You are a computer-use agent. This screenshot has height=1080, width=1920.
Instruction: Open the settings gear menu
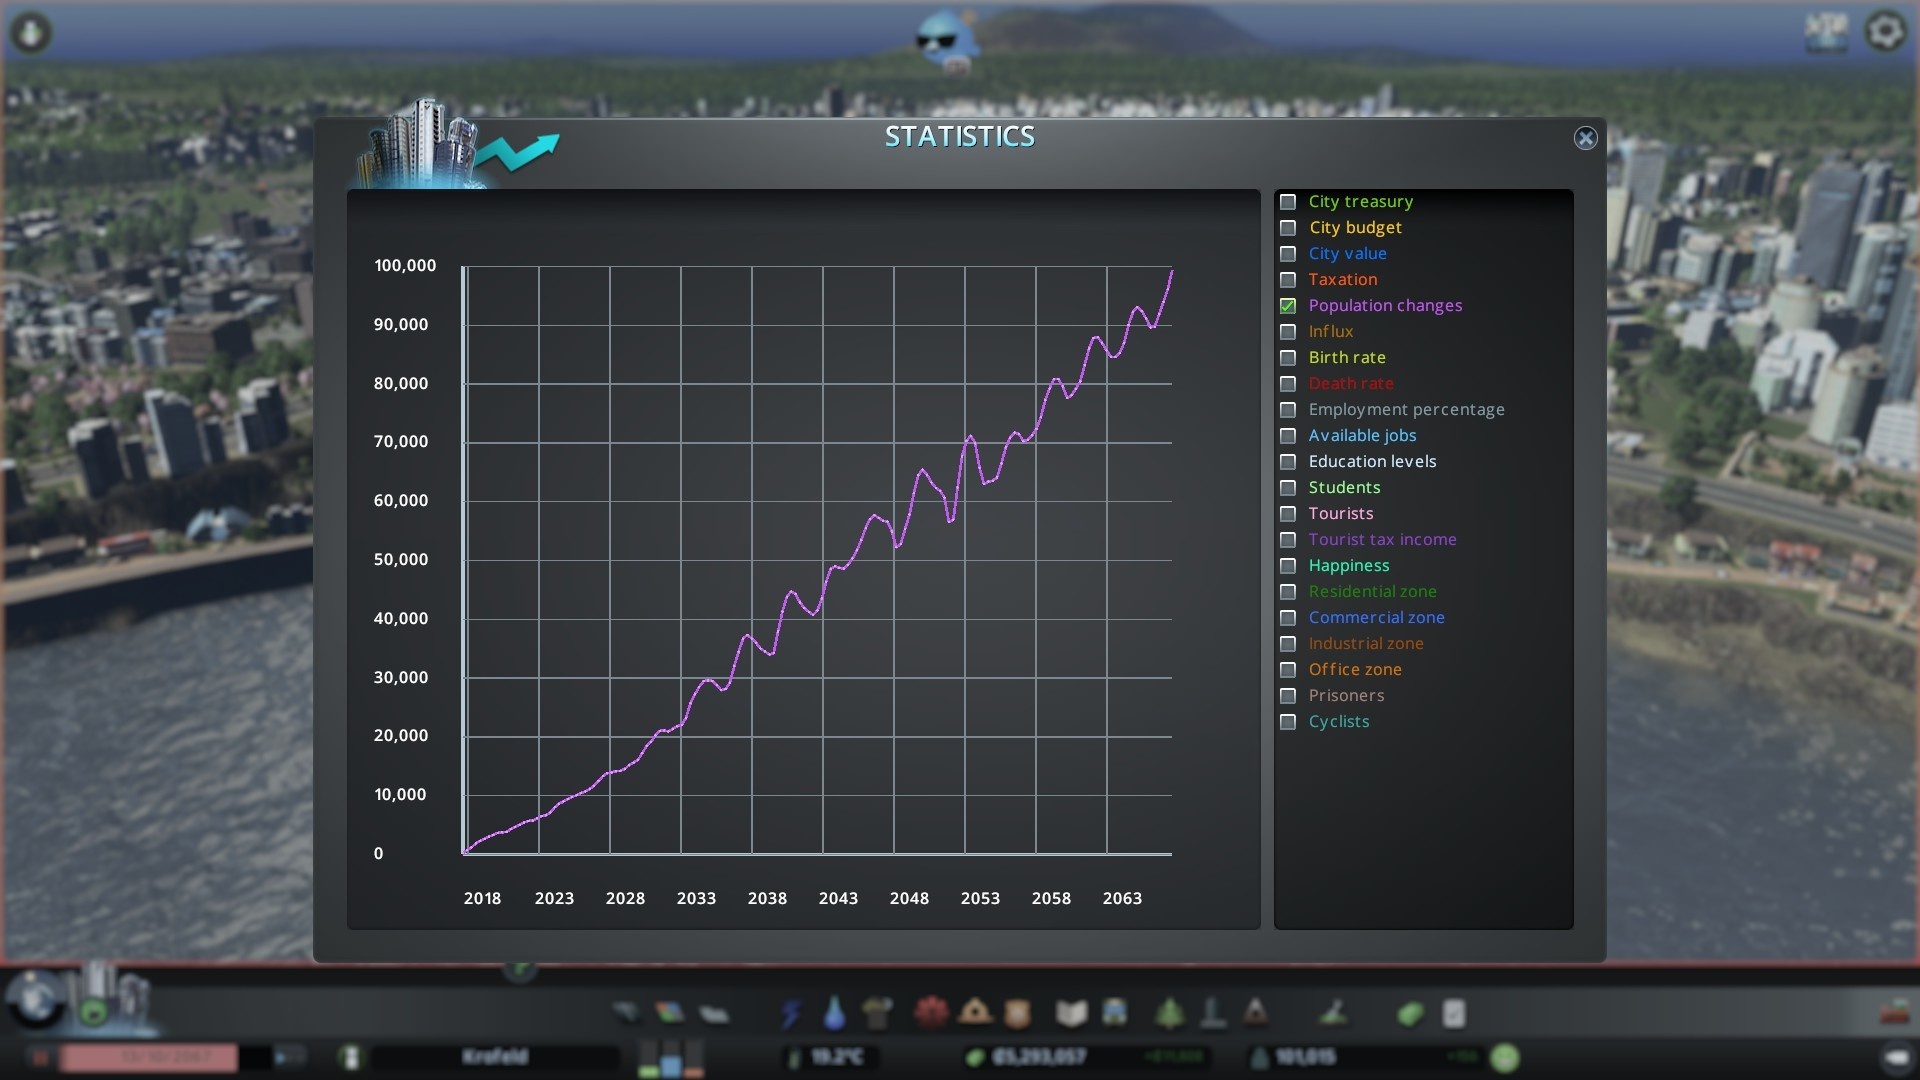pyautogui.click(x=1885, y=32)
